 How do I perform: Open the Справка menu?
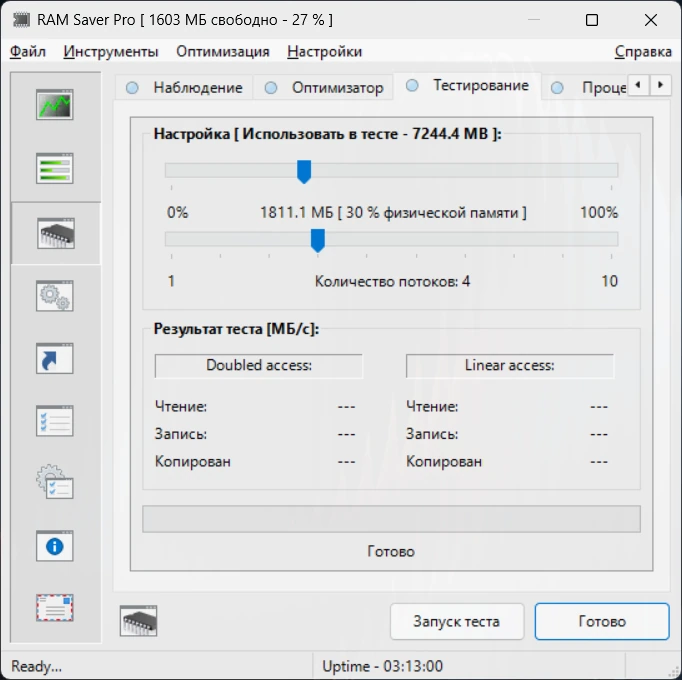point(643,51)
